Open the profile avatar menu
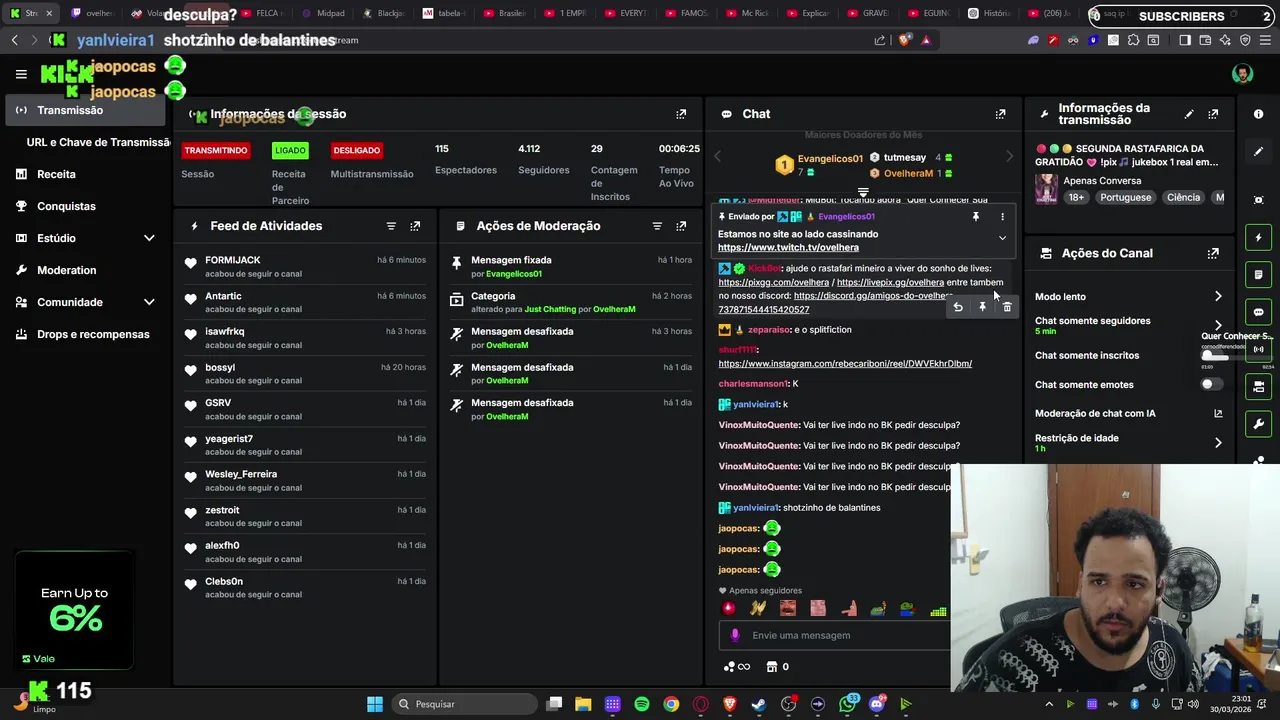Image resolution: width=1280 pixels, height=720 pixels. [1242, 74]
